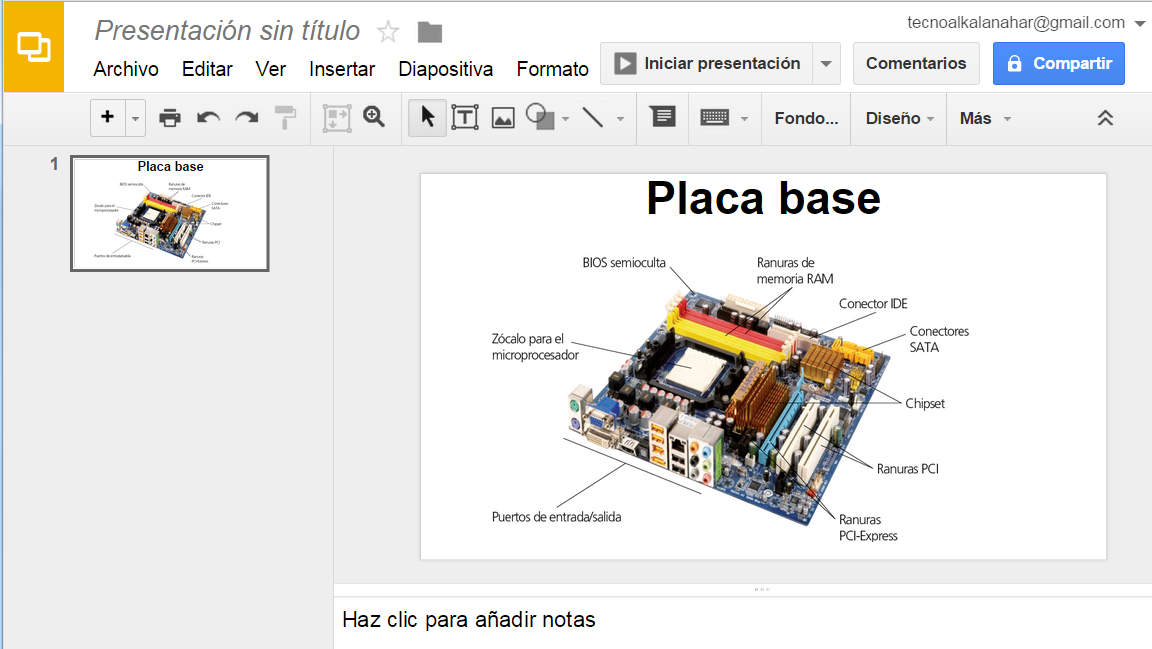The image size is (1152, 649).
Task: Click the print icon in toolbar
Action: [170, 118]
